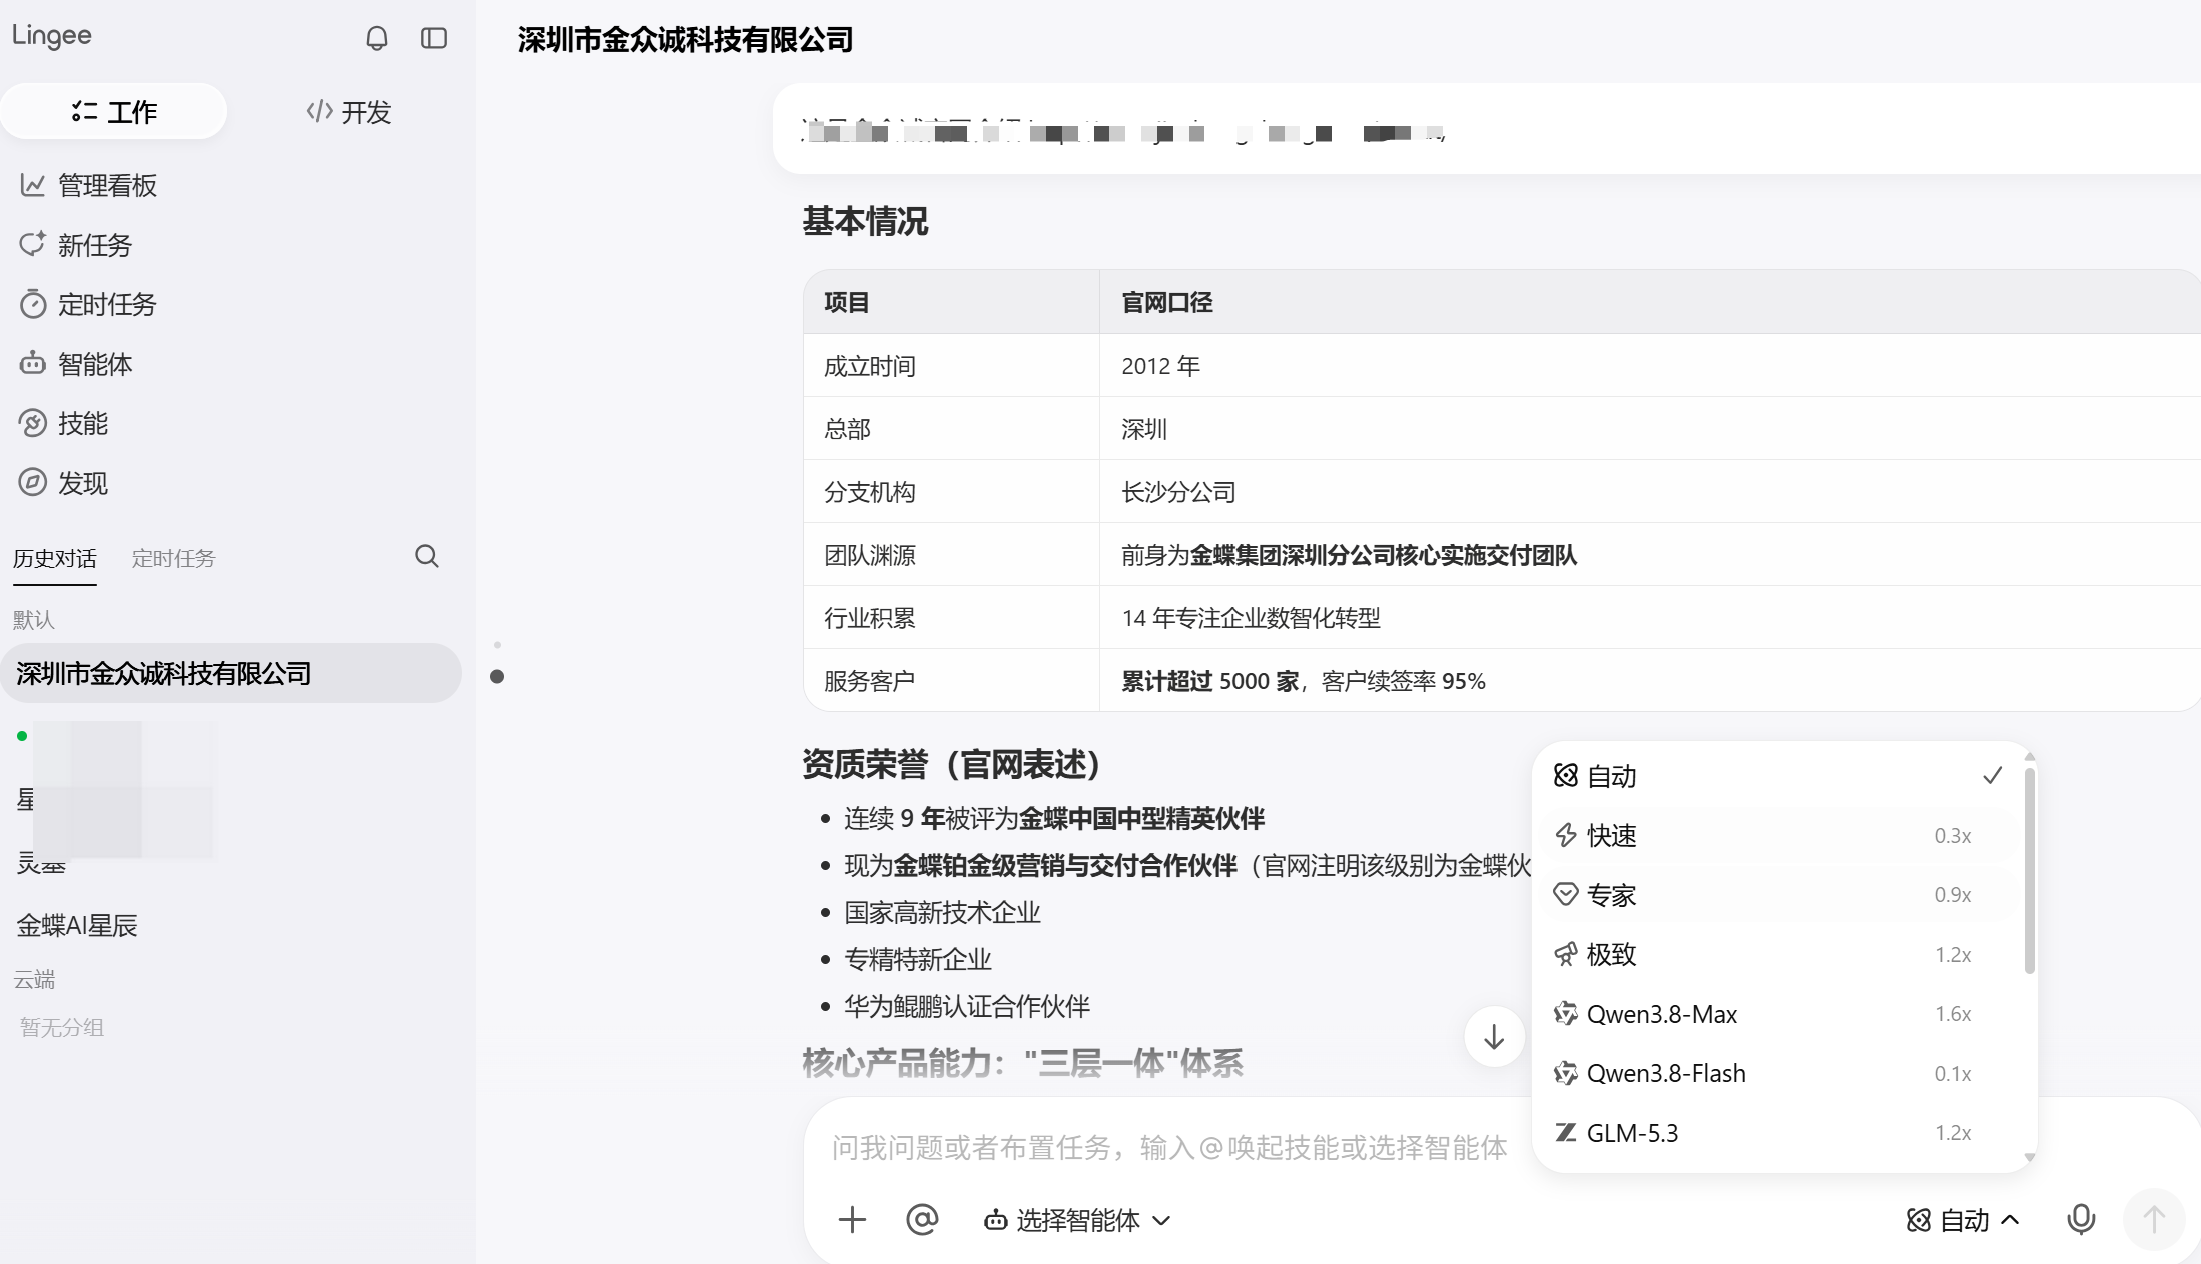Open the notification bell
2201x1264 pixels.
click(x=376, y=38)
